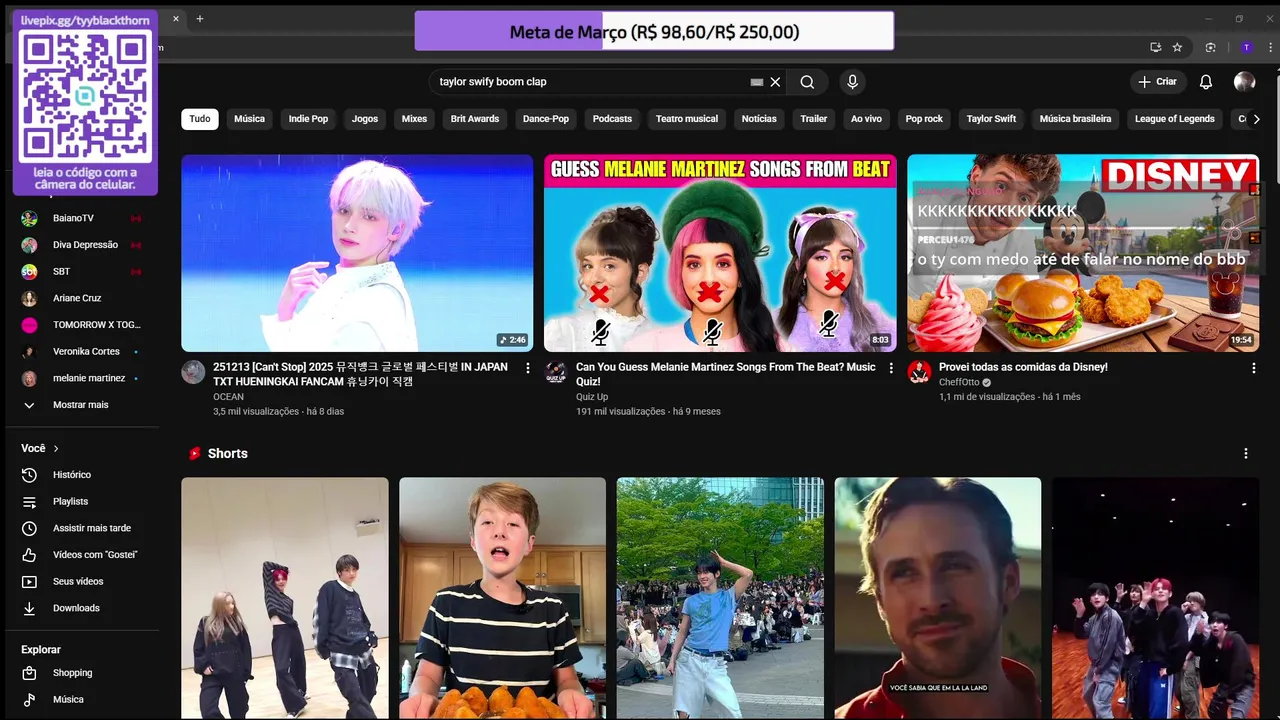Viewport: 1280px width, 720px height.
Task: Open the Shorts section heading
Action: pos(227,454)
